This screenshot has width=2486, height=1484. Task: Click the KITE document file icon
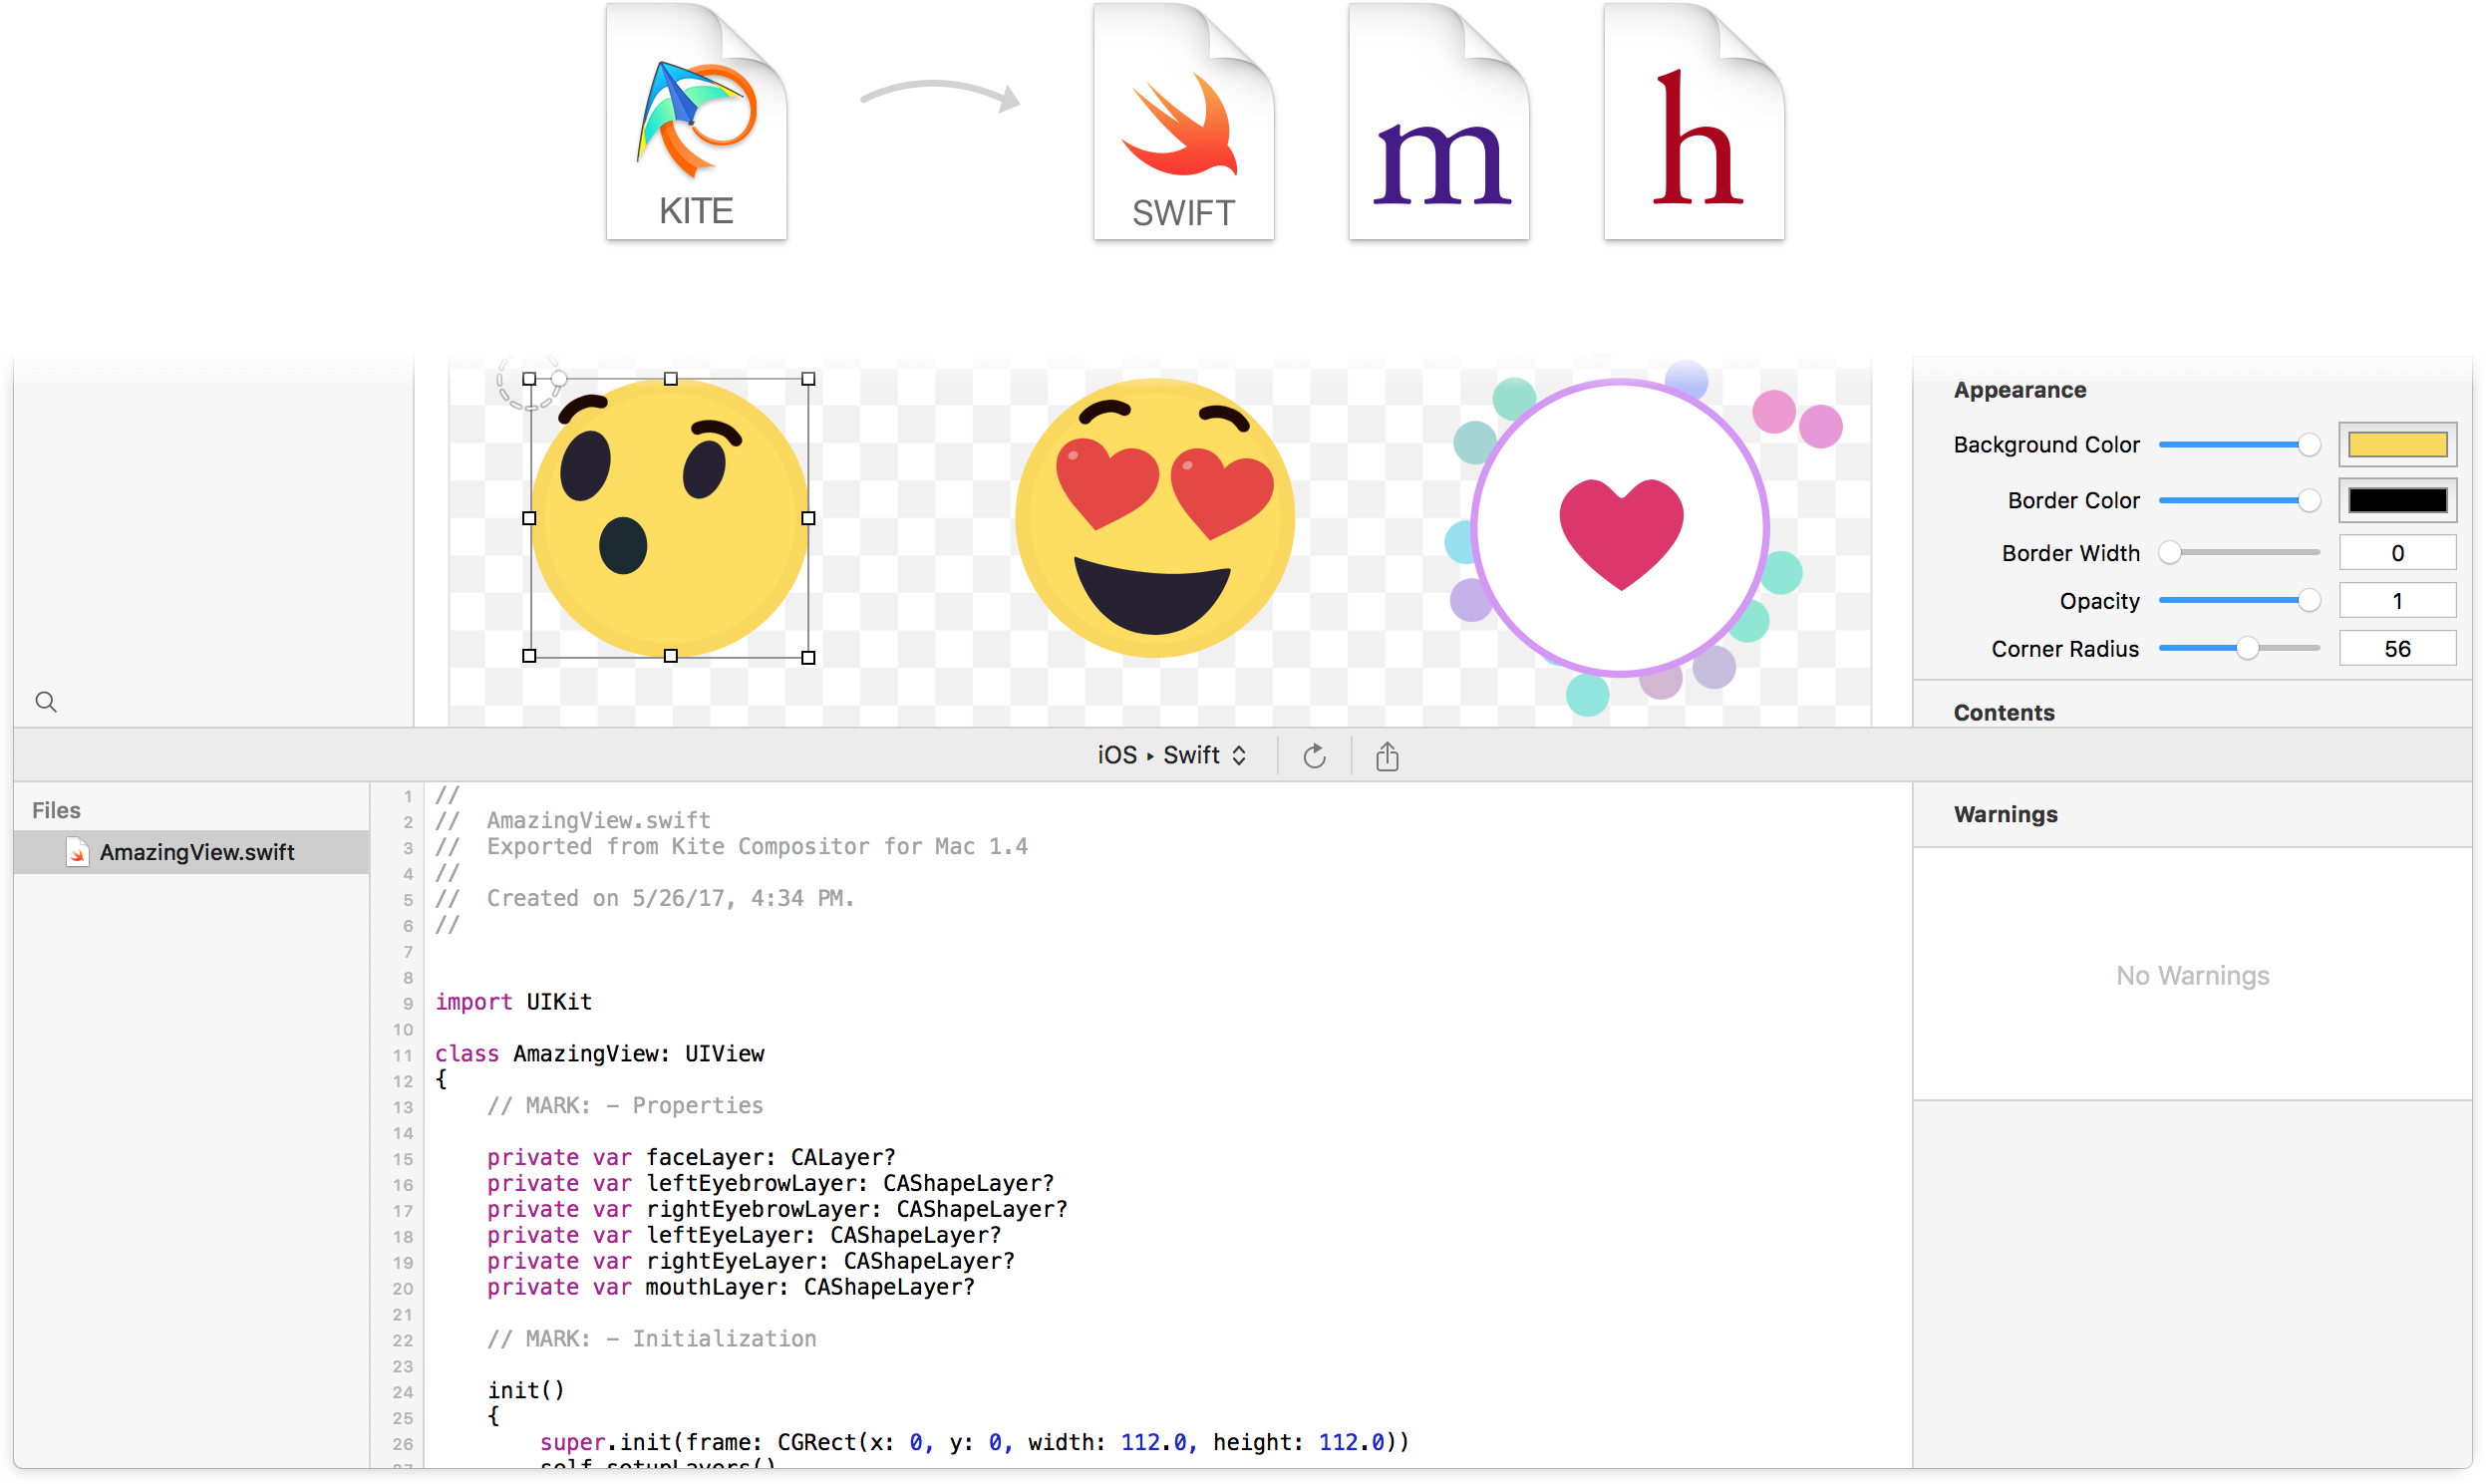[696, 121]
